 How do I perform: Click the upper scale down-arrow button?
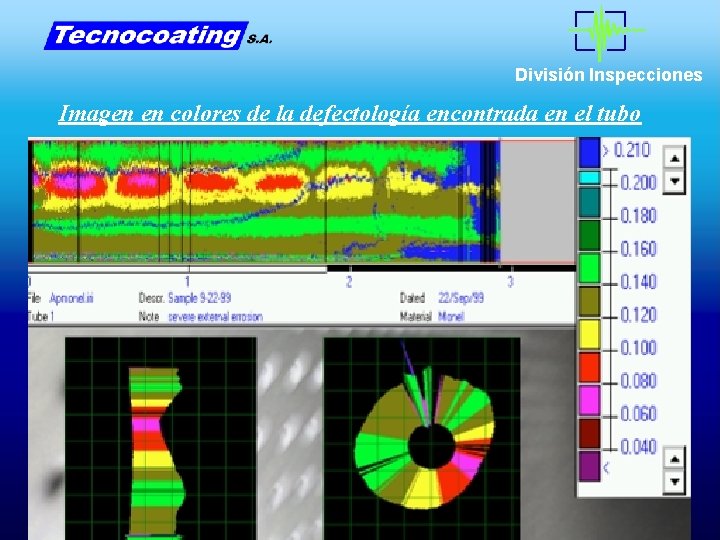[x=674, y=181]
